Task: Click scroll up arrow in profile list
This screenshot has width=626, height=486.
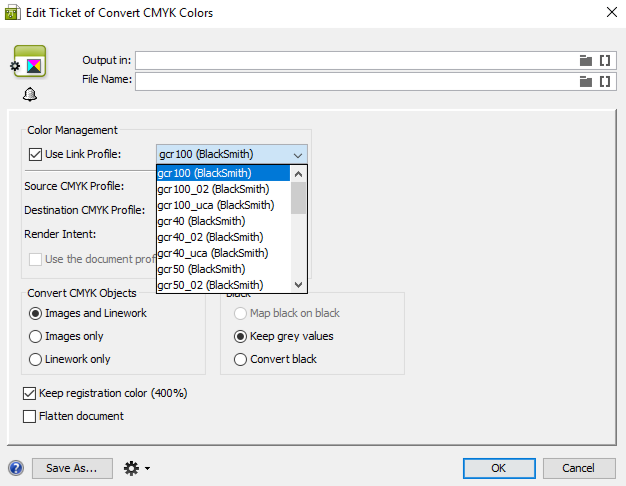Action: 298,174
